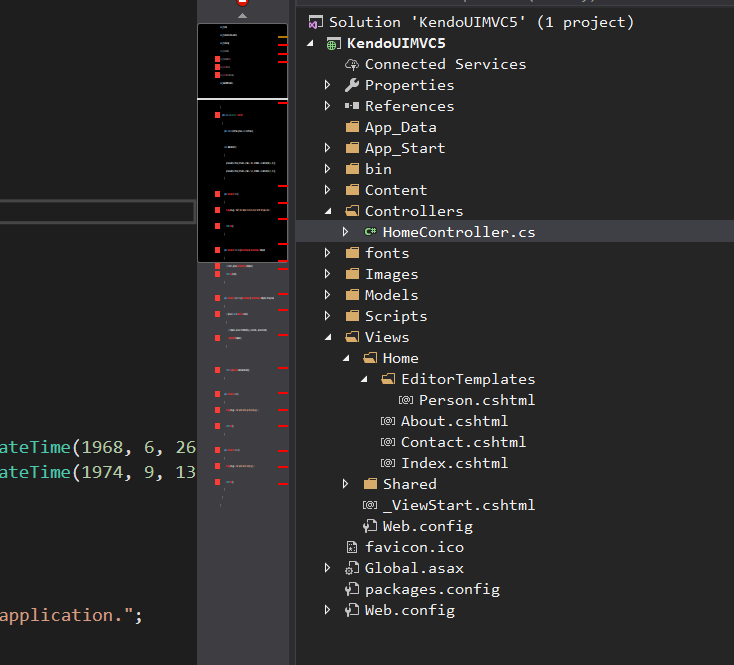Click the Solution 'KendoUIMVC5' root node
The height and width of the screenshot is (665, 734).
coord(481,22)
